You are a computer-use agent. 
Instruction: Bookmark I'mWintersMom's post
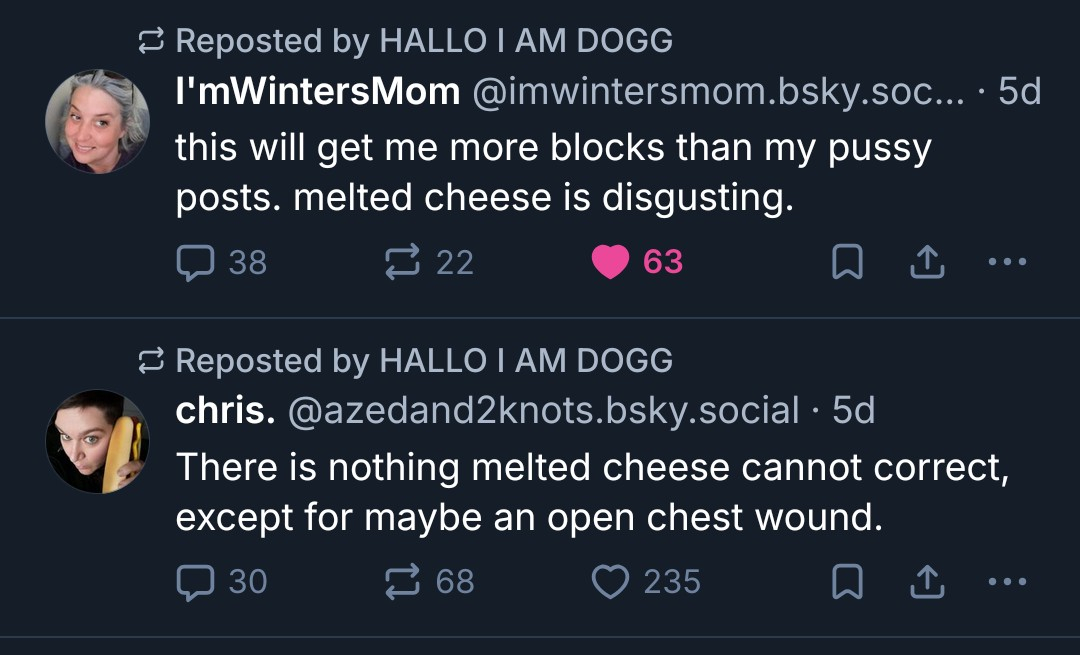(x=848, y=262)
